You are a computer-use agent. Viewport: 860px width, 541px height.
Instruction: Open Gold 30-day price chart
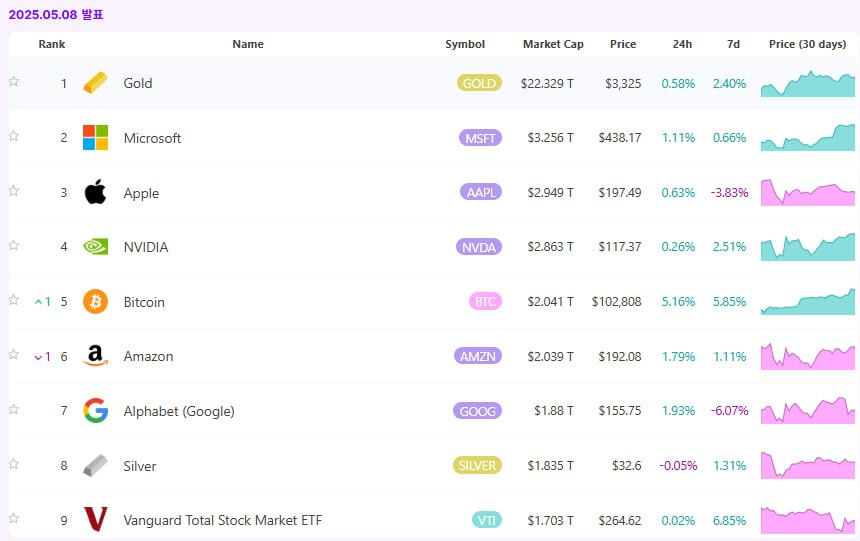pyautogui.click(x=807, y=83)
